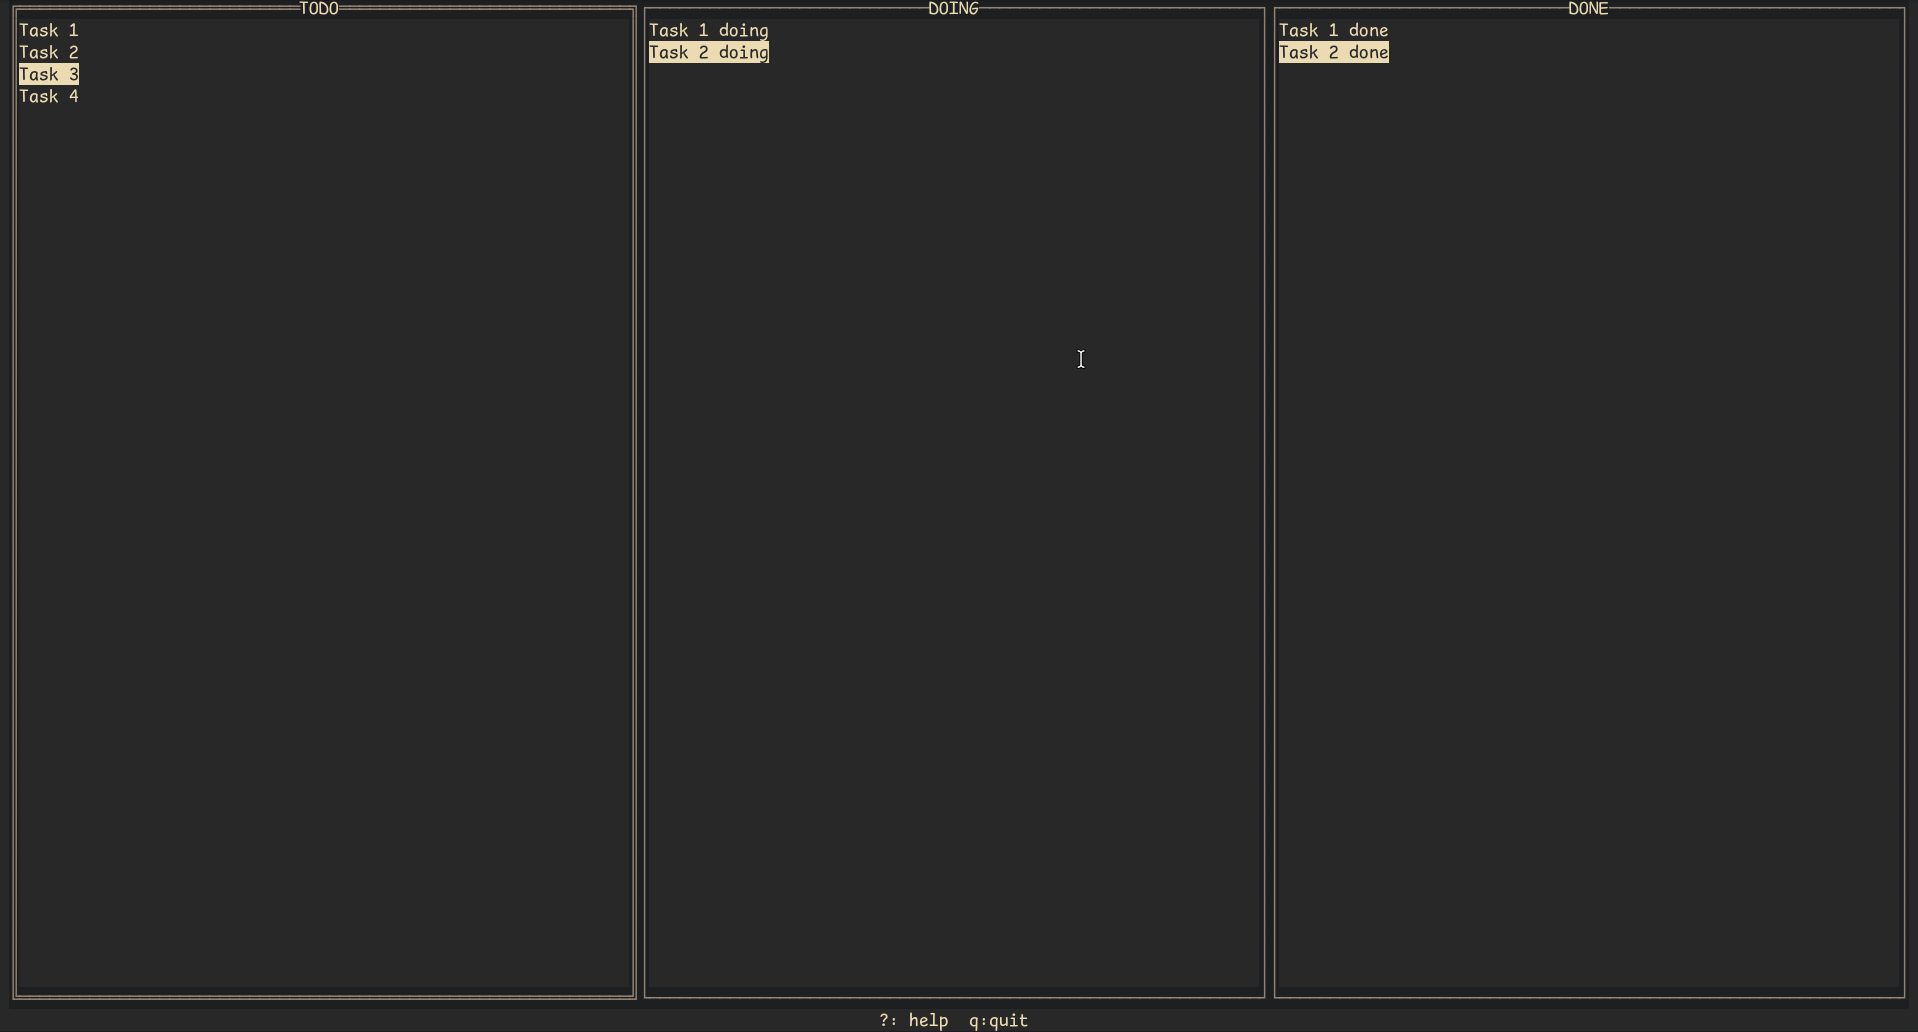Screen dimensions: 1918x1032
Task: Click the 'q:quit' hint in footer
Action: pyautogui.click(x=999, y=1021)
